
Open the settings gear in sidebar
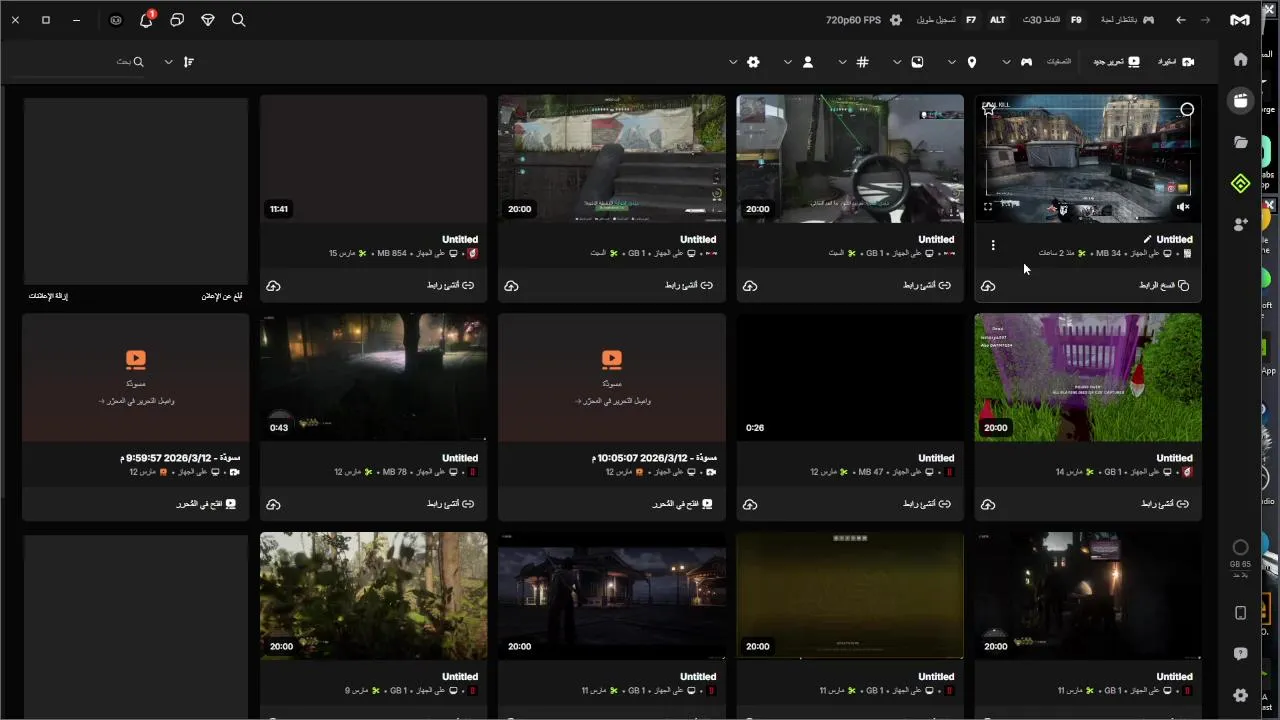(x=1240, y=695)
